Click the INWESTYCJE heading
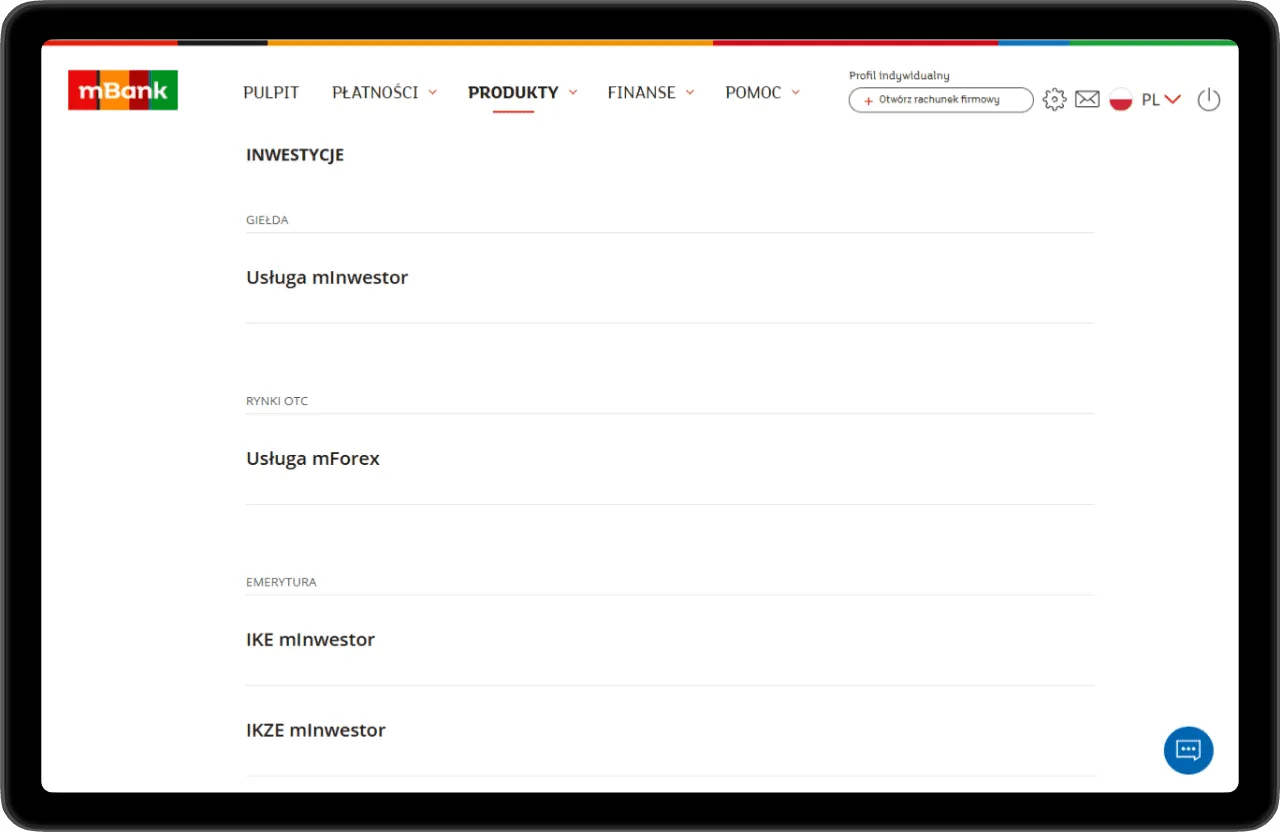Viewport: 1280px width, 832px height. coord(295,155)
